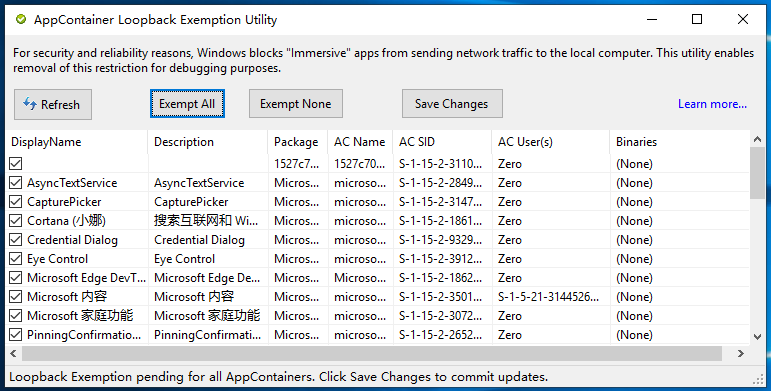Click the horizontal scrollbar left arrow
The height and width of the screenshot is (391, 771).
(13, 354)
